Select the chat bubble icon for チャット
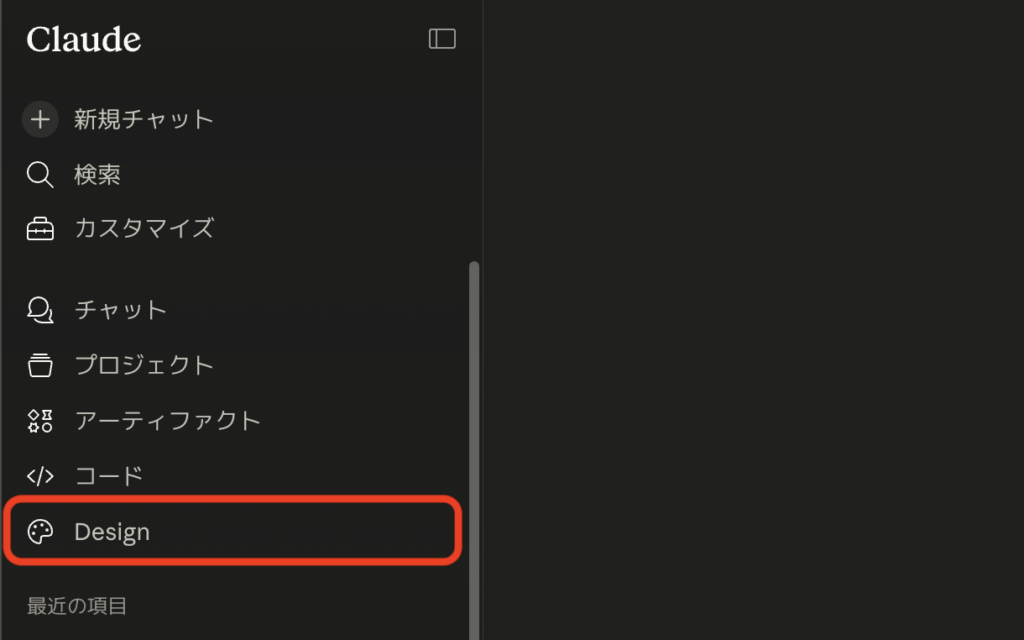The width and height of the screenshot is (1024, 640). tap(40, 310)
